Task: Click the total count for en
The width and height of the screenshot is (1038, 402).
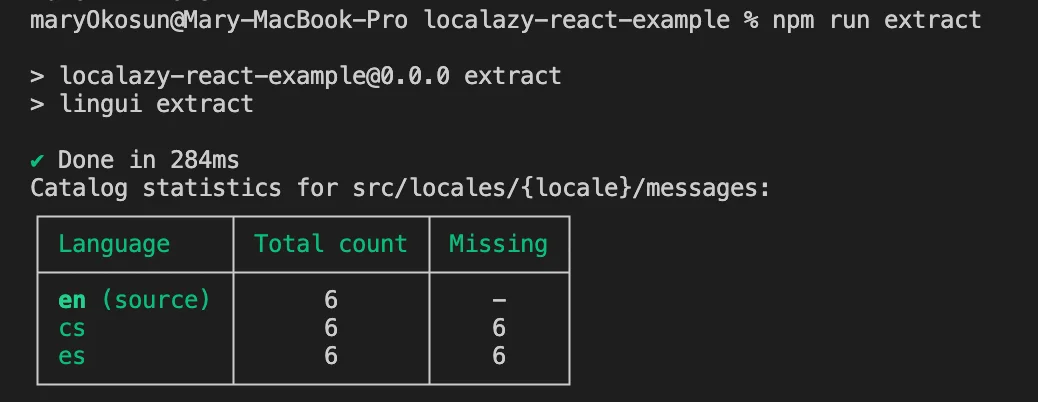Action: point(331,300)
